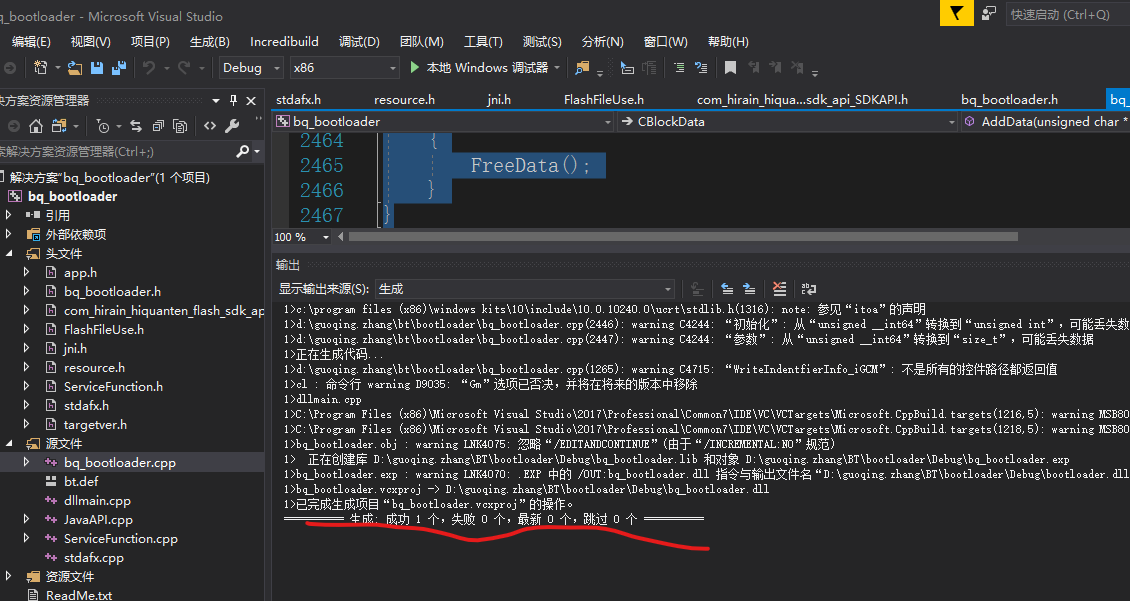The image size is (1130, 601).
Task: Select the Save All icon in the toolbar
Action: click(x=120, y=66)
